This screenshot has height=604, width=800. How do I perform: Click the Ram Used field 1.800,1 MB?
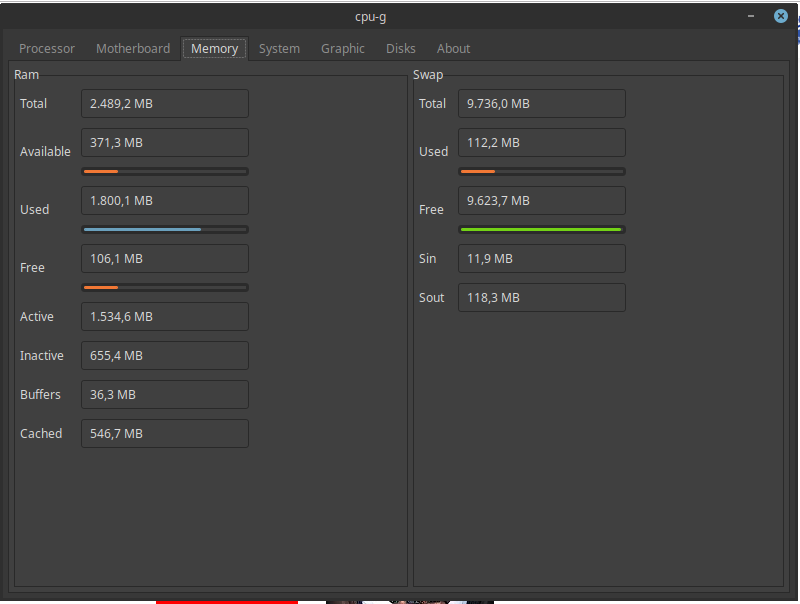coord(165,200)
